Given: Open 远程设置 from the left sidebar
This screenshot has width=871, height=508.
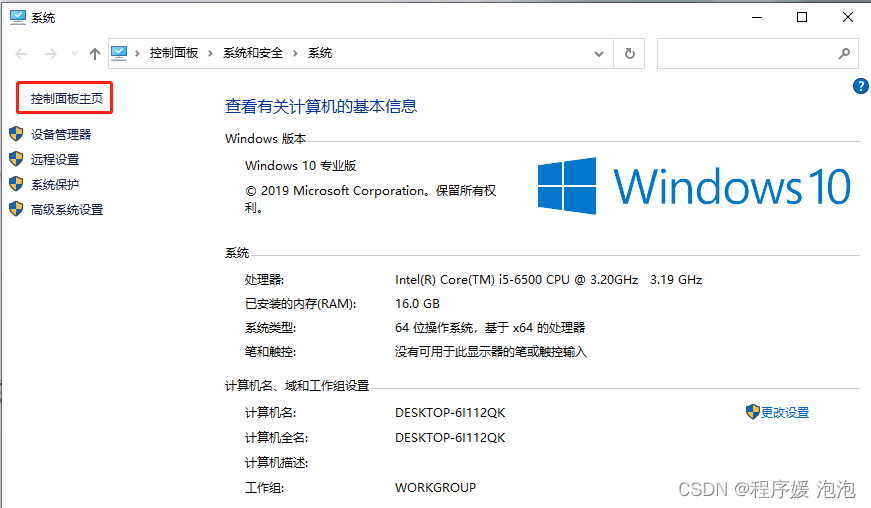Looking at the screenshot, I should point(55,159).
